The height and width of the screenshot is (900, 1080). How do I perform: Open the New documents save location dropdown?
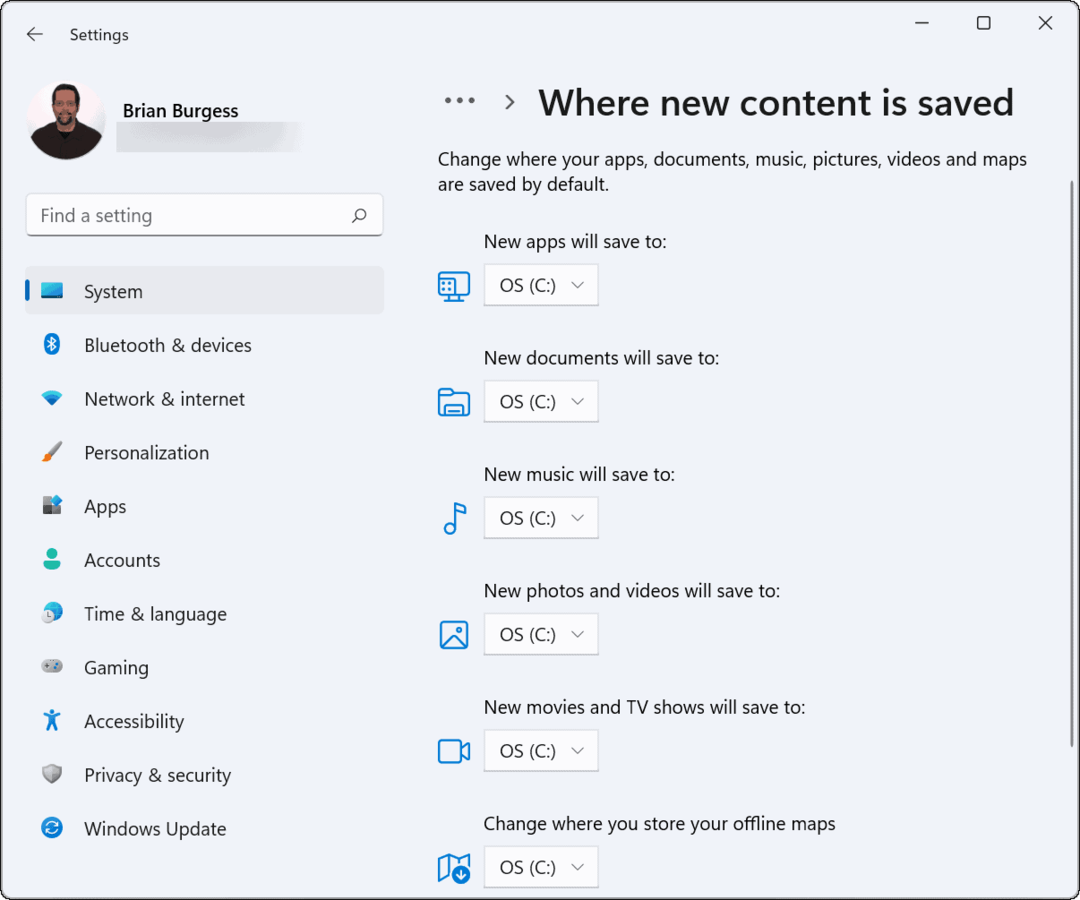pos(541,402)
